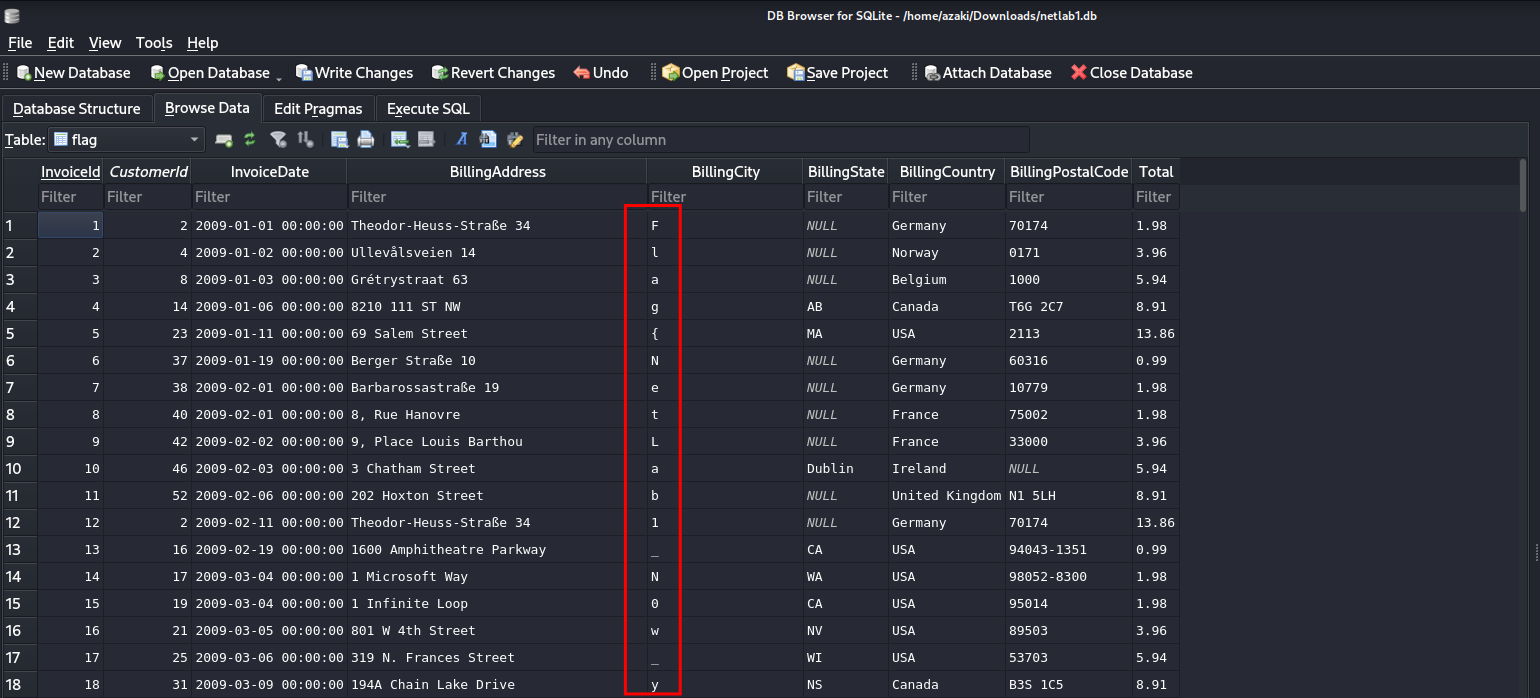Switch to the Database Structure tab

[77, 108]
